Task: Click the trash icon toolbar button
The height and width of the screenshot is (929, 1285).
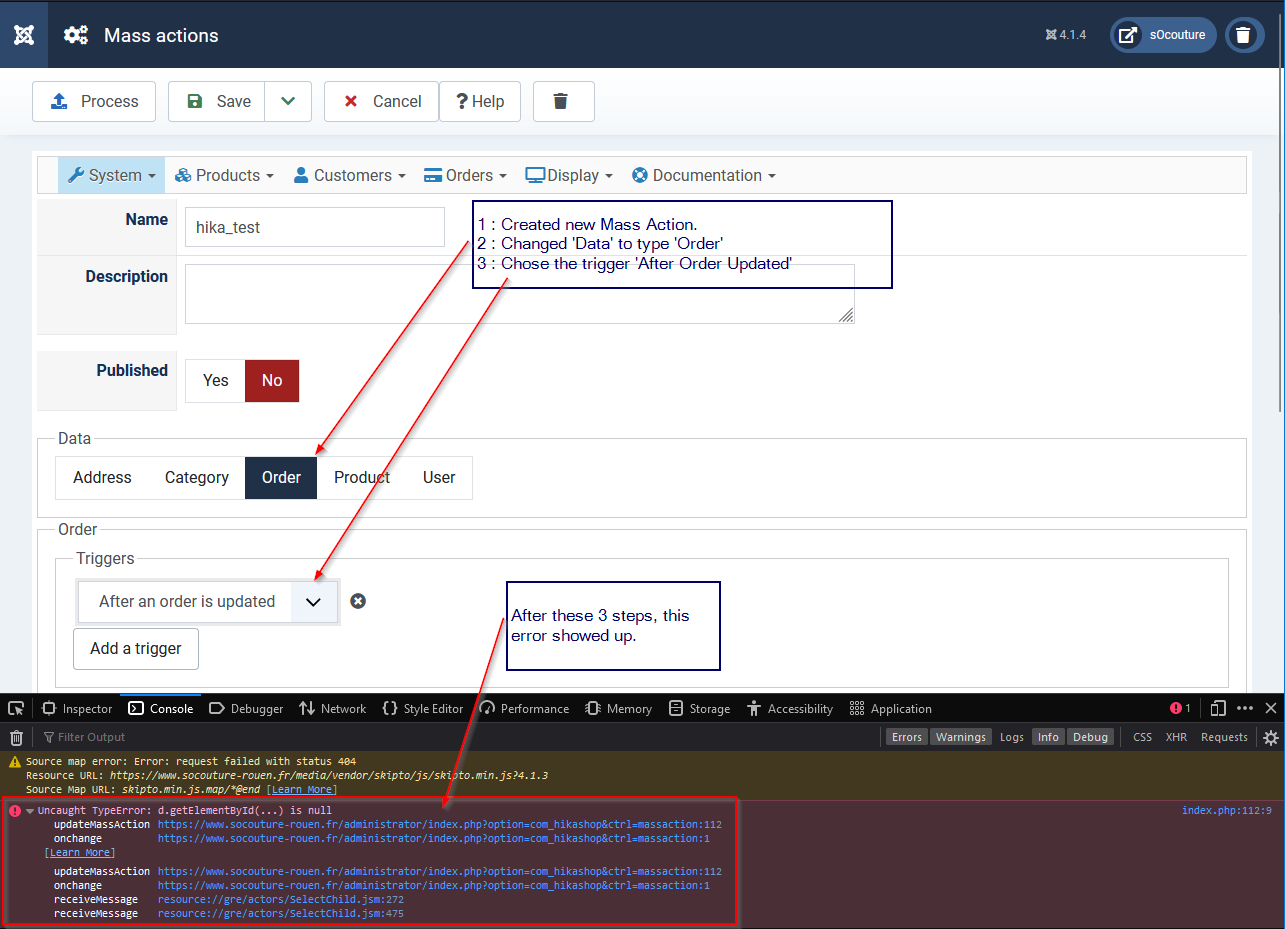Action: coord(563,101)
